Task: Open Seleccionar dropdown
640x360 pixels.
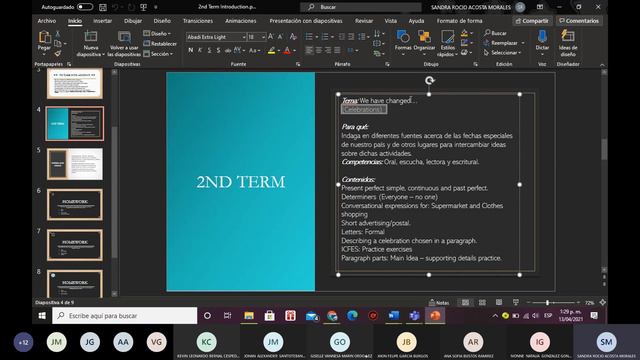Action: click(x=502, y=53)
